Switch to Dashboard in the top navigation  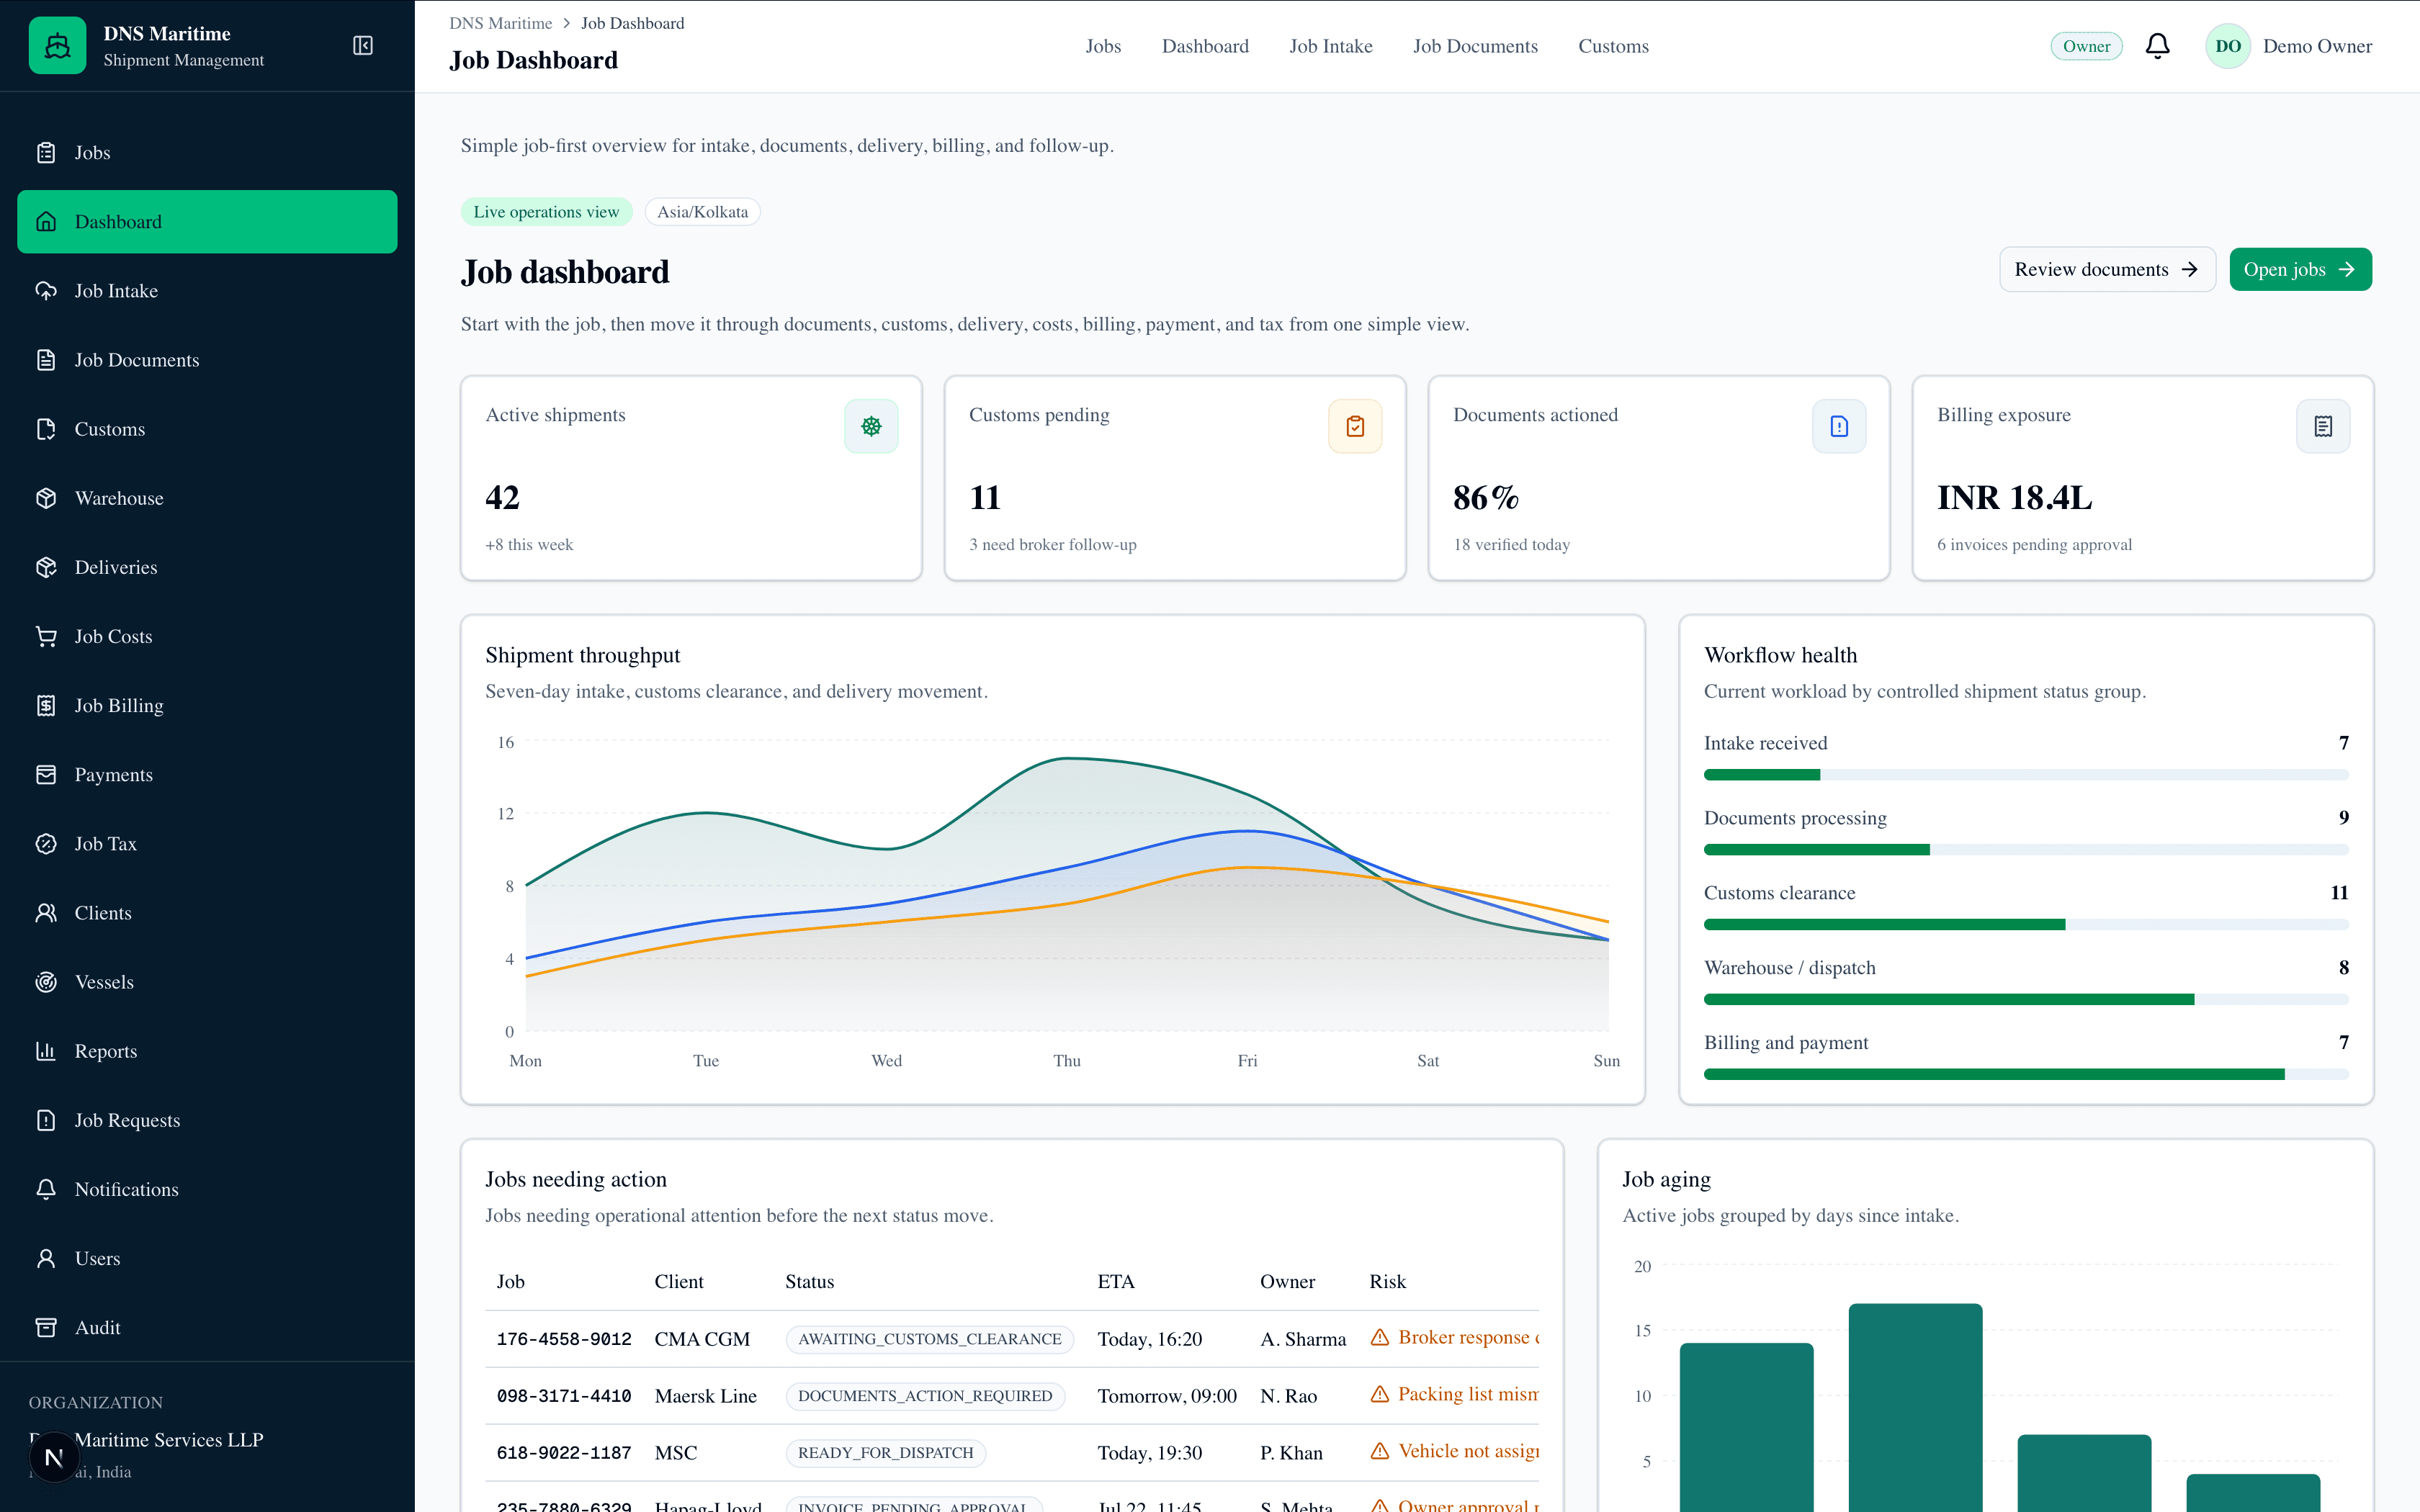tap(1205, 46)
